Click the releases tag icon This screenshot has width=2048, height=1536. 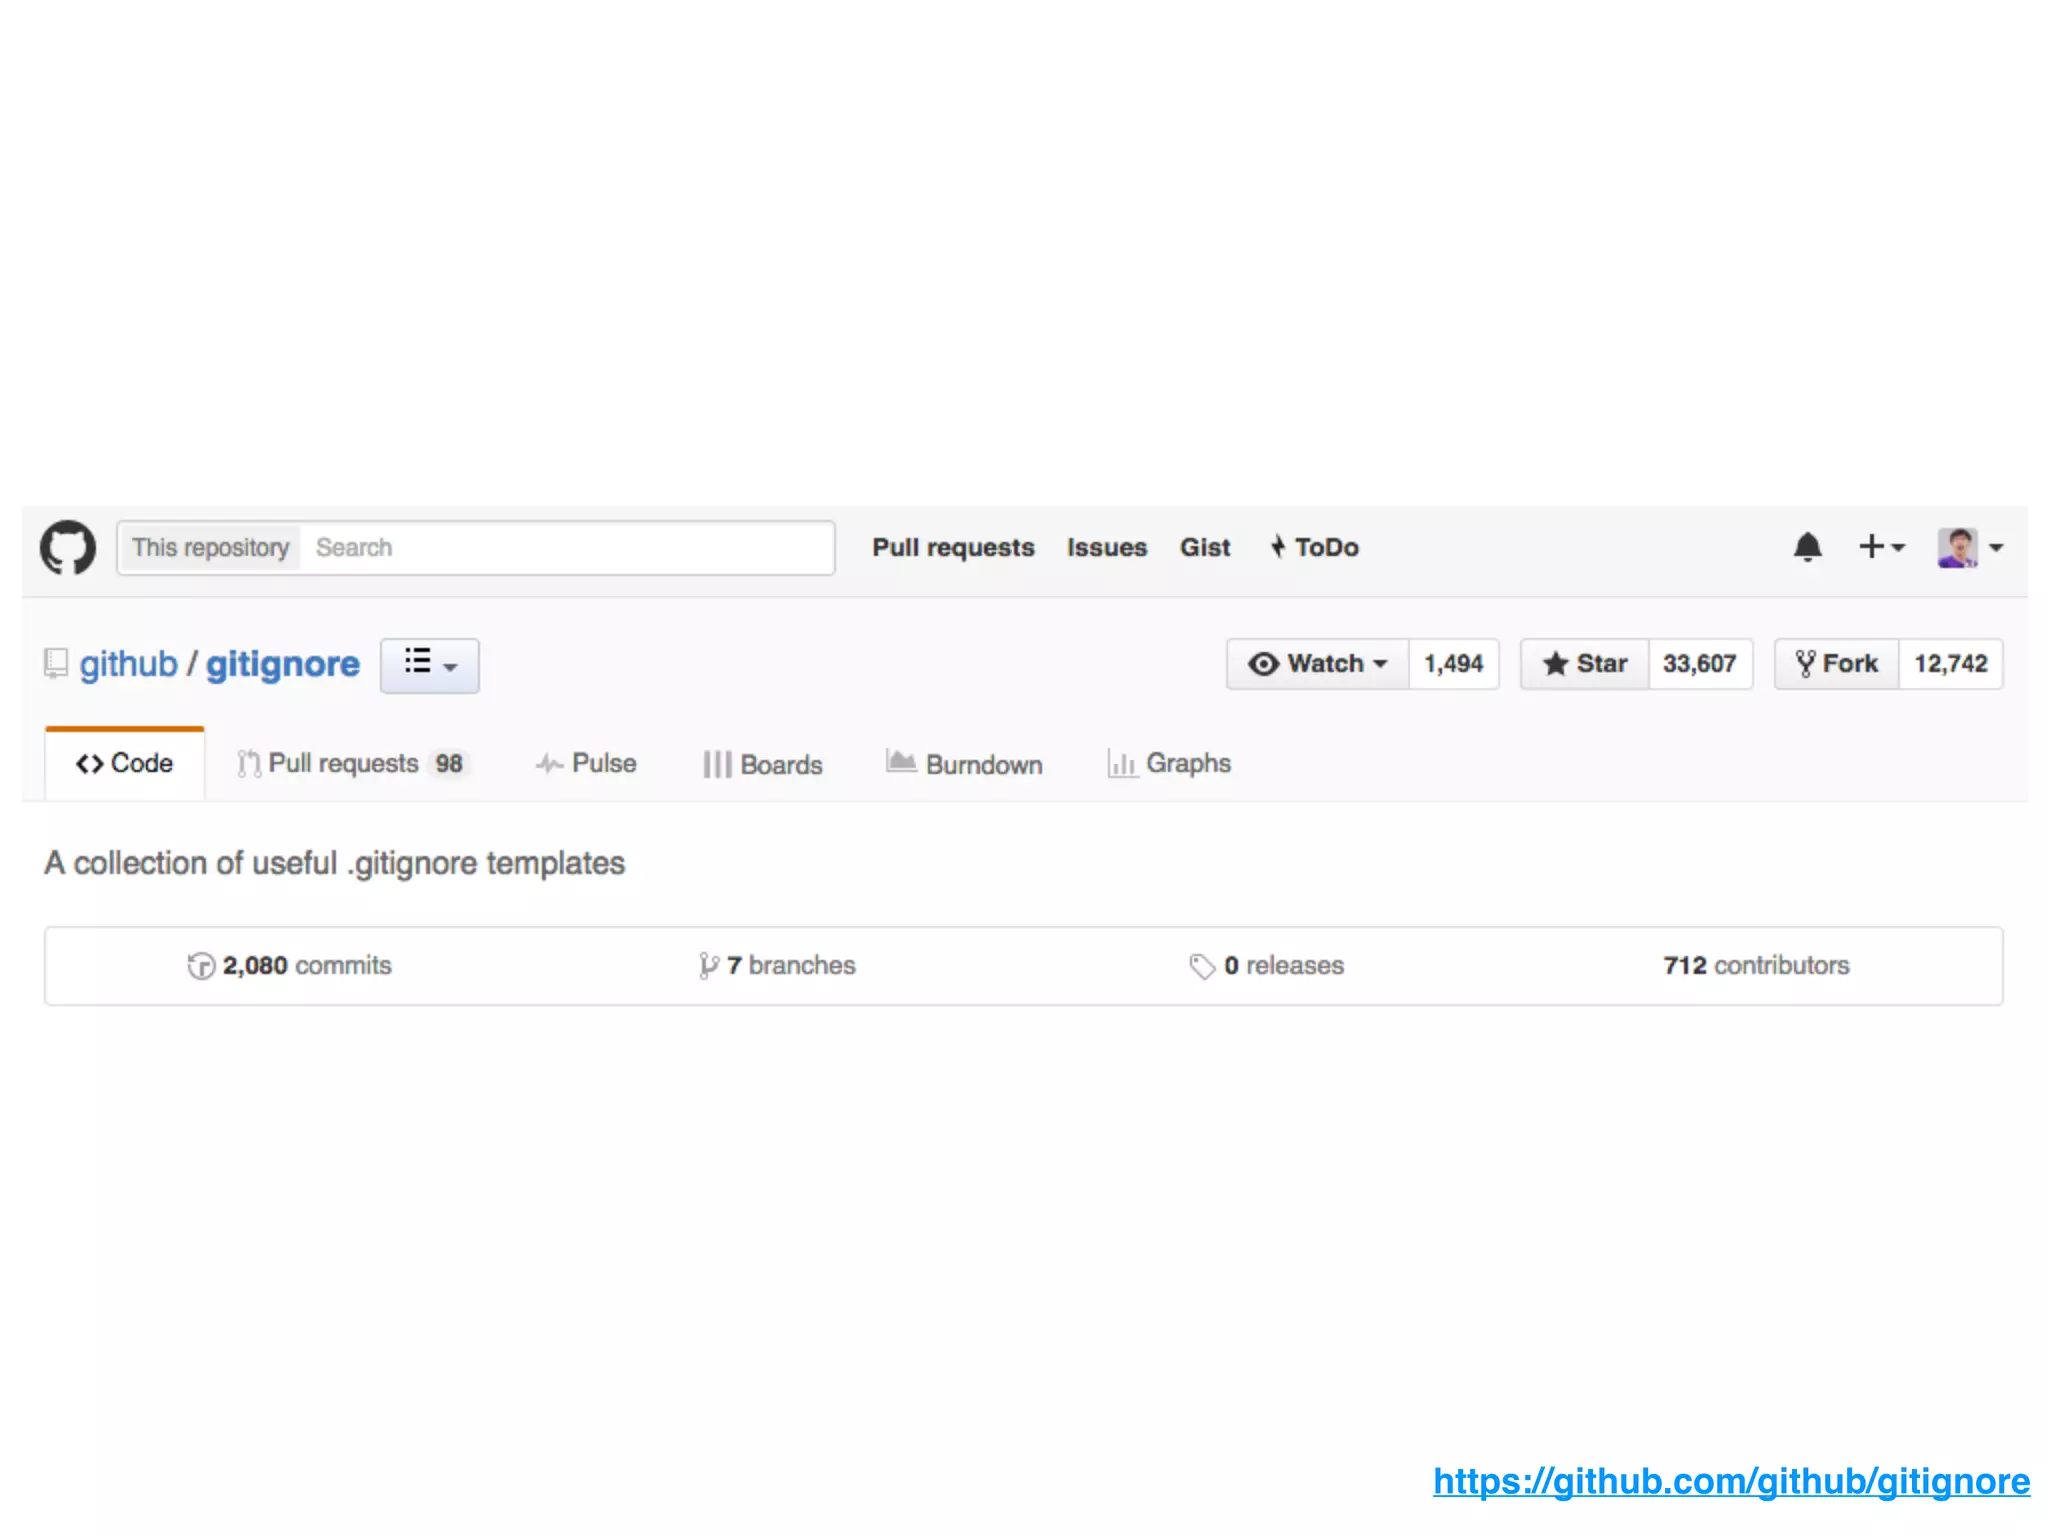pos(1201,966)
